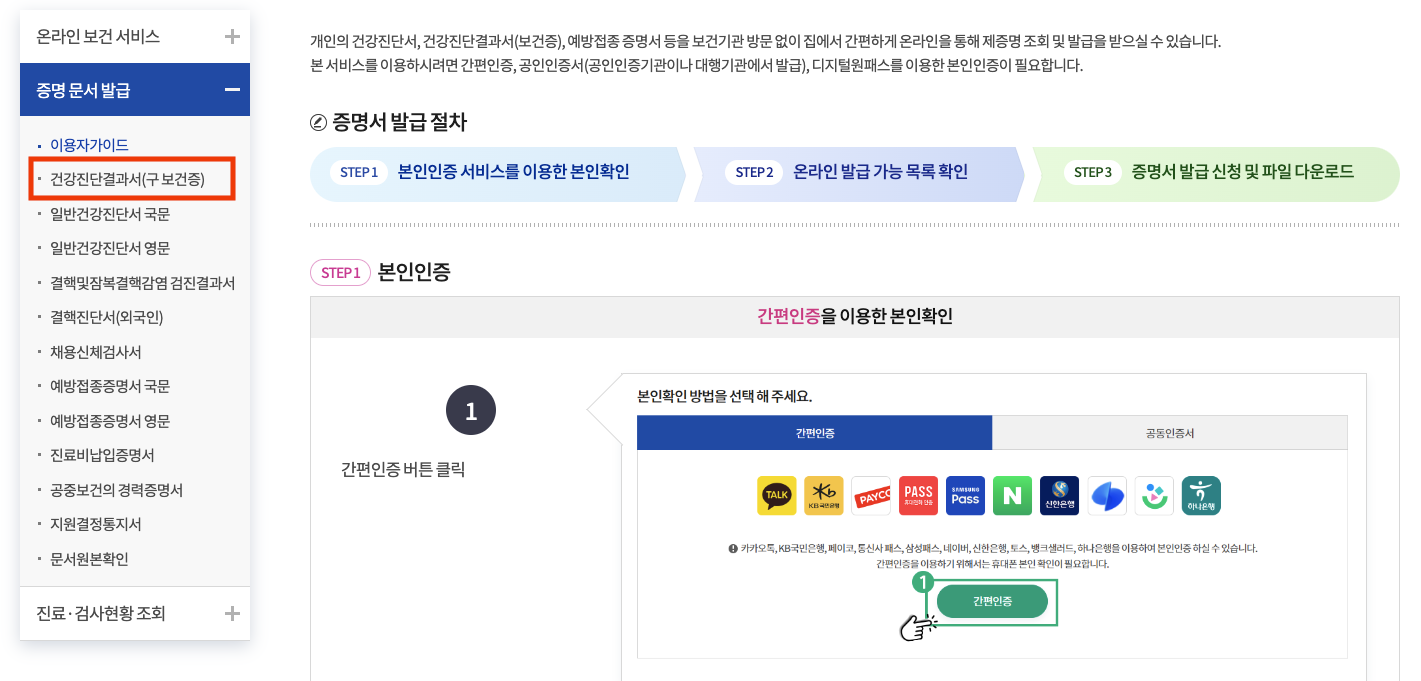The image size is (1421, 681).
Task: Switch to the 공동인증서 tab
Action: (1170, 432)
